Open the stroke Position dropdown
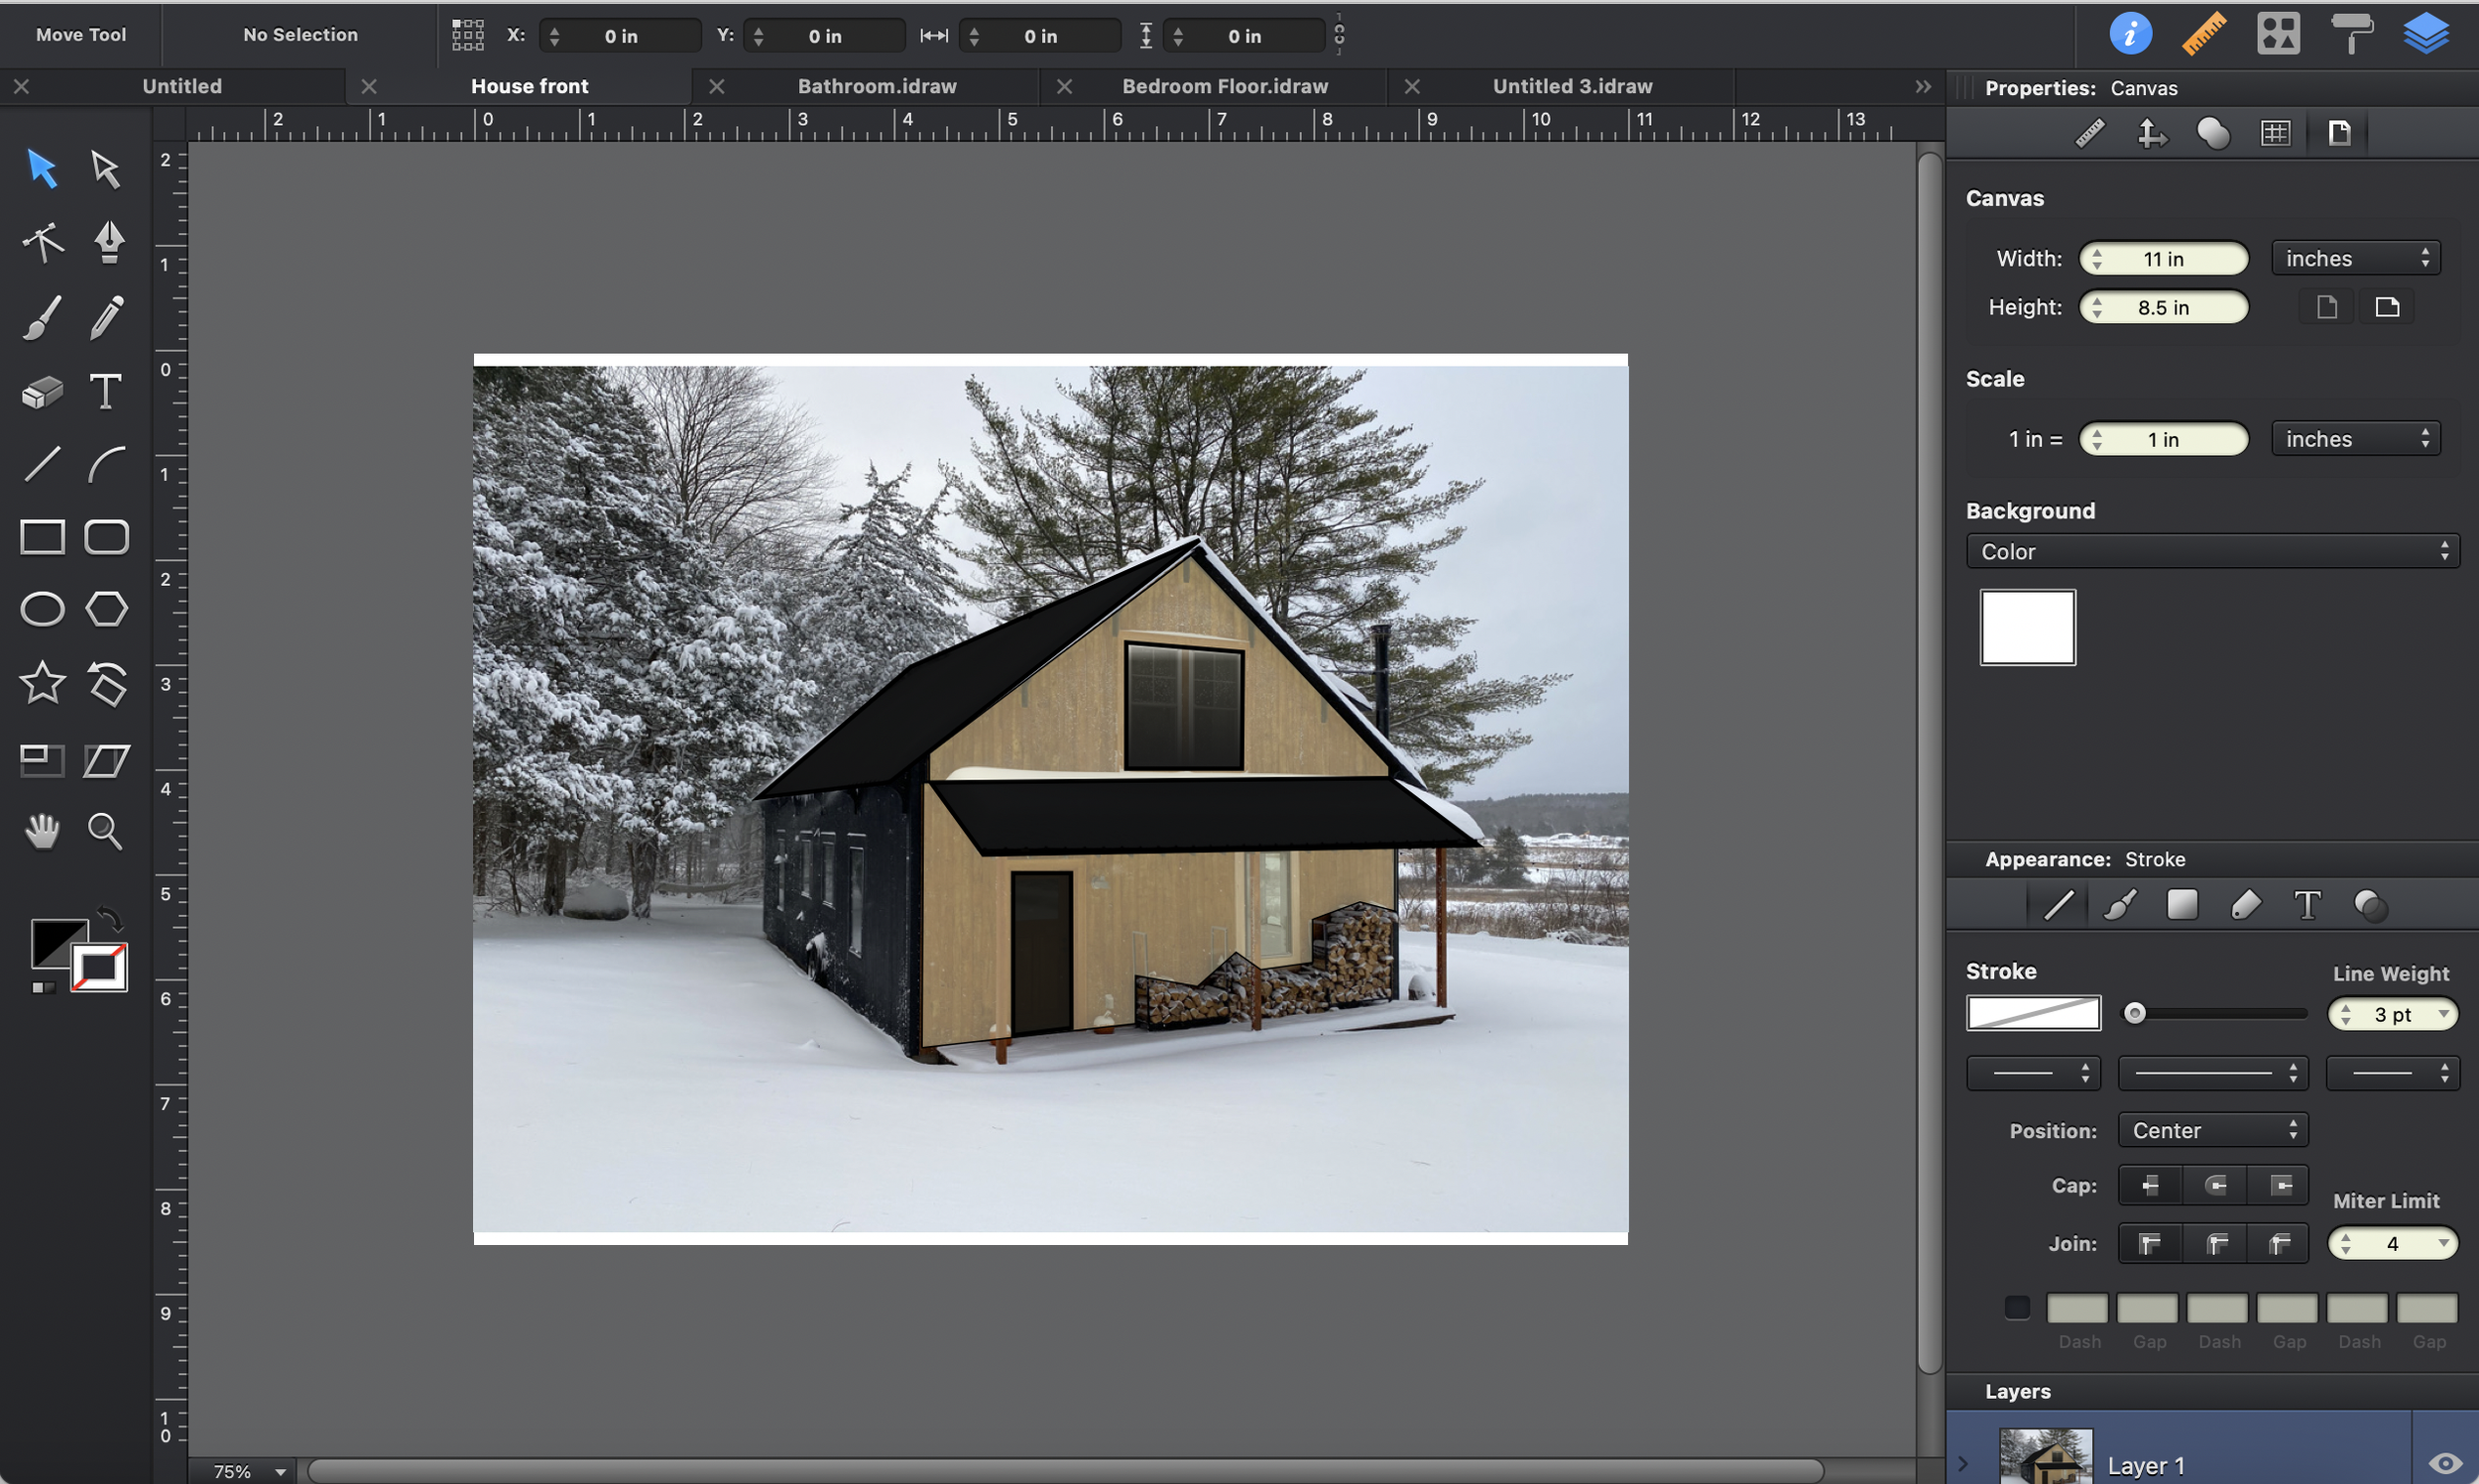This screenshot has height=1484, width=2479. (2211, 1130)
